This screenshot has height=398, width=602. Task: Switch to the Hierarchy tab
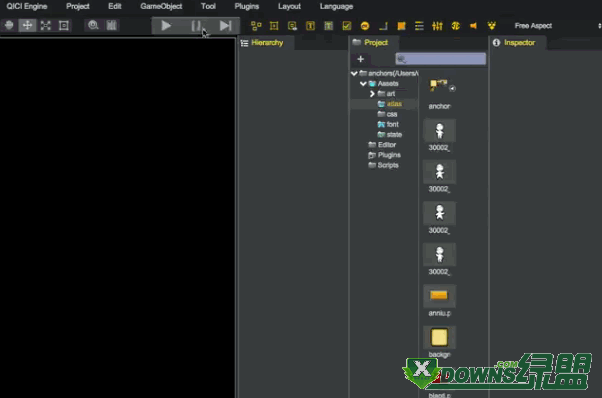click(267, 43)
